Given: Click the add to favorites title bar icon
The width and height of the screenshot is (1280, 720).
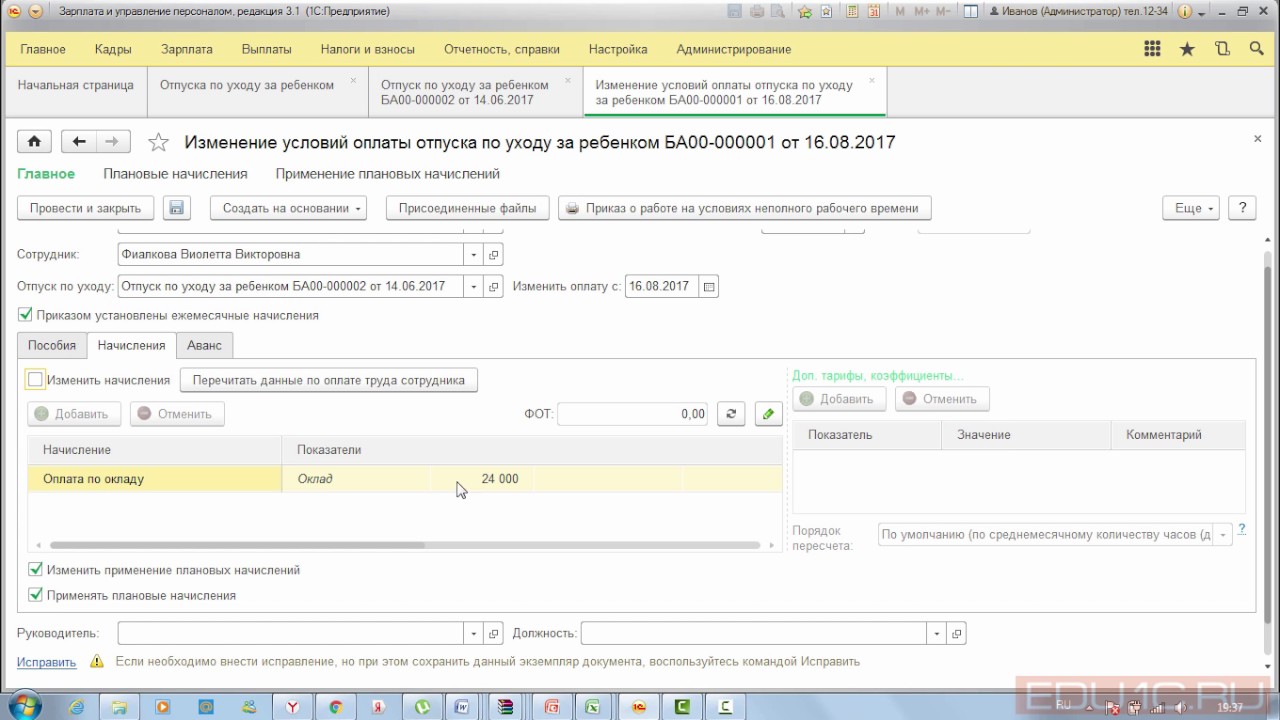Looking at the screenshot, I should [x=804, y=12].
